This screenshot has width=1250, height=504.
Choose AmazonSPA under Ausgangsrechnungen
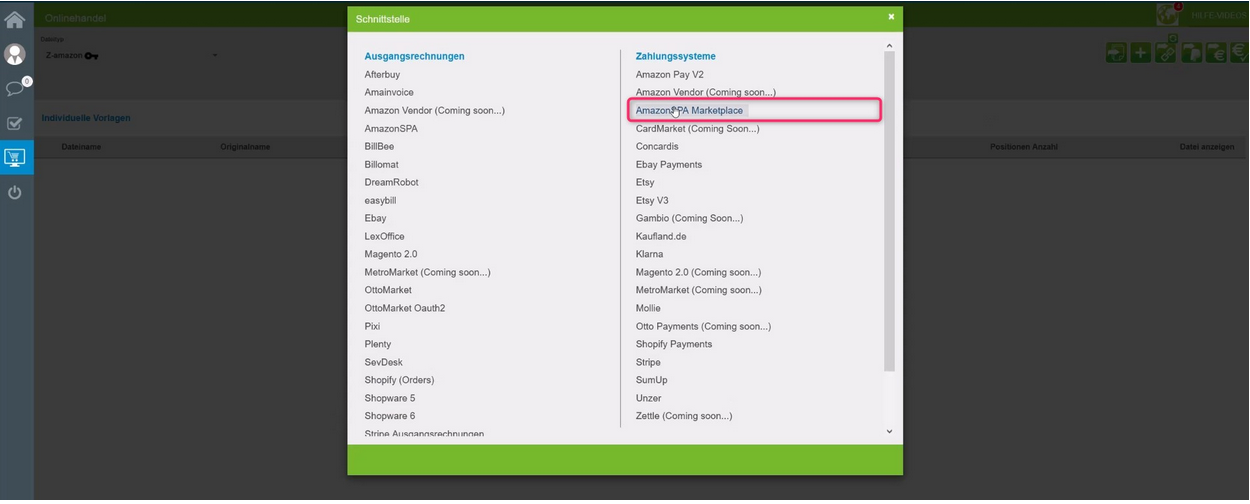coord(391,129)
